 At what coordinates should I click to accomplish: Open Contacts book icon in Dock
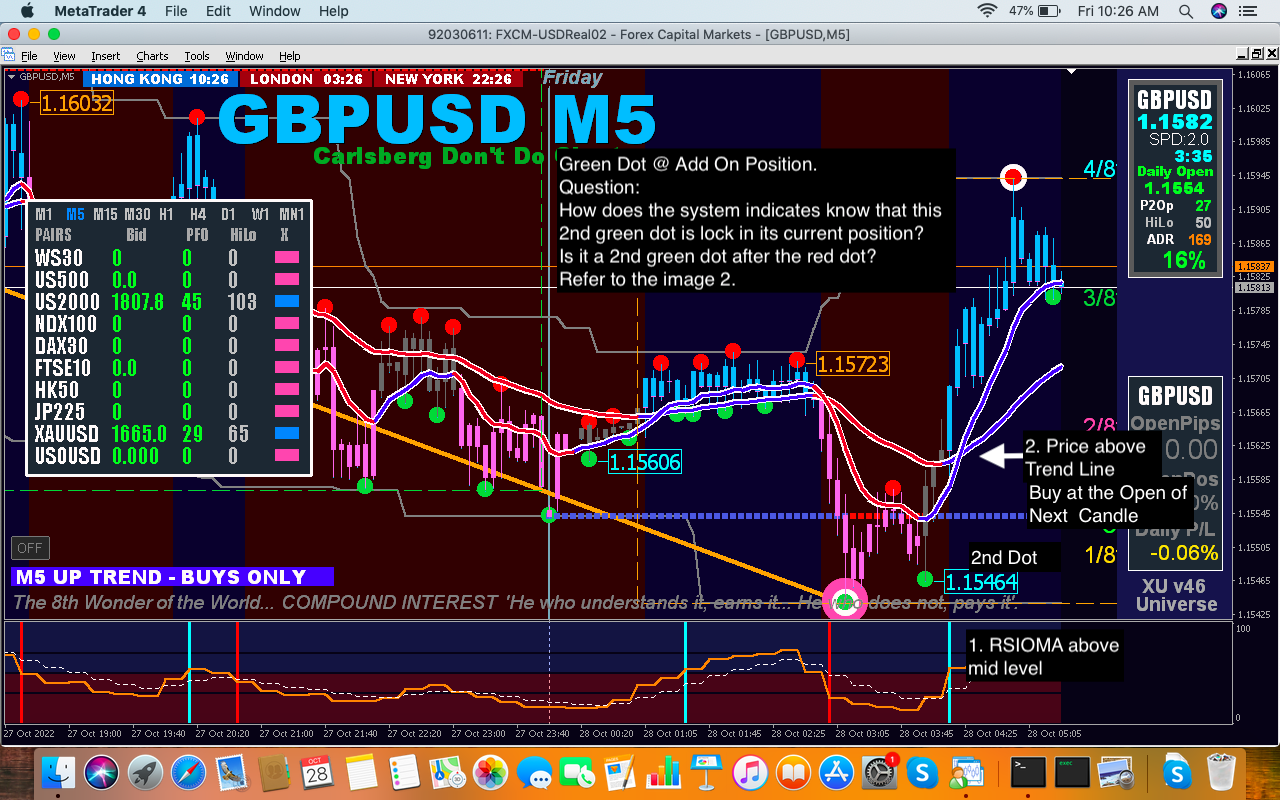[x=274, y=772]
